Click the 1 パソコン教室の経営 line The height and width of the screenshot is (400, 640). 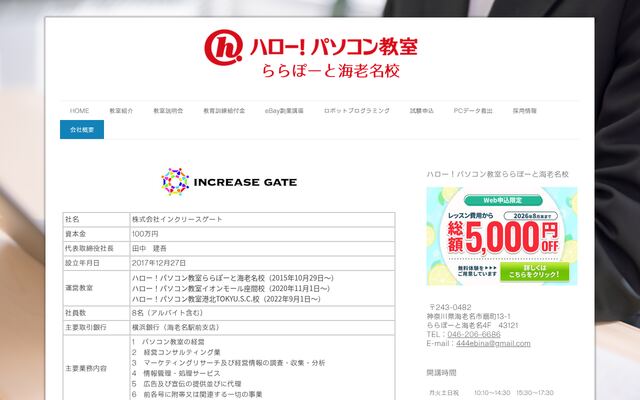point(168,342)
